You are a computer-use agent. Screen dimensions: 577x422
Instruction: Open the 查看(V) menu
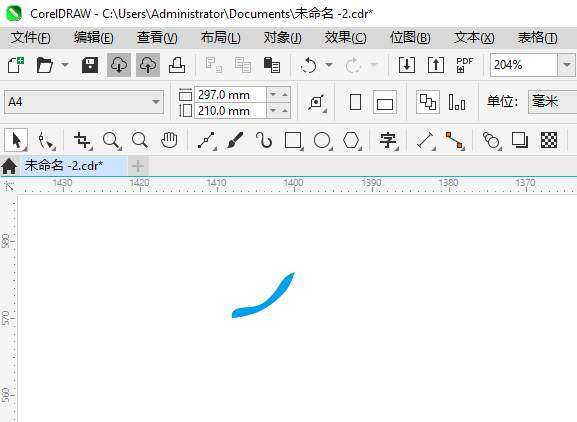pyautogui.click(x=157, y=38)
